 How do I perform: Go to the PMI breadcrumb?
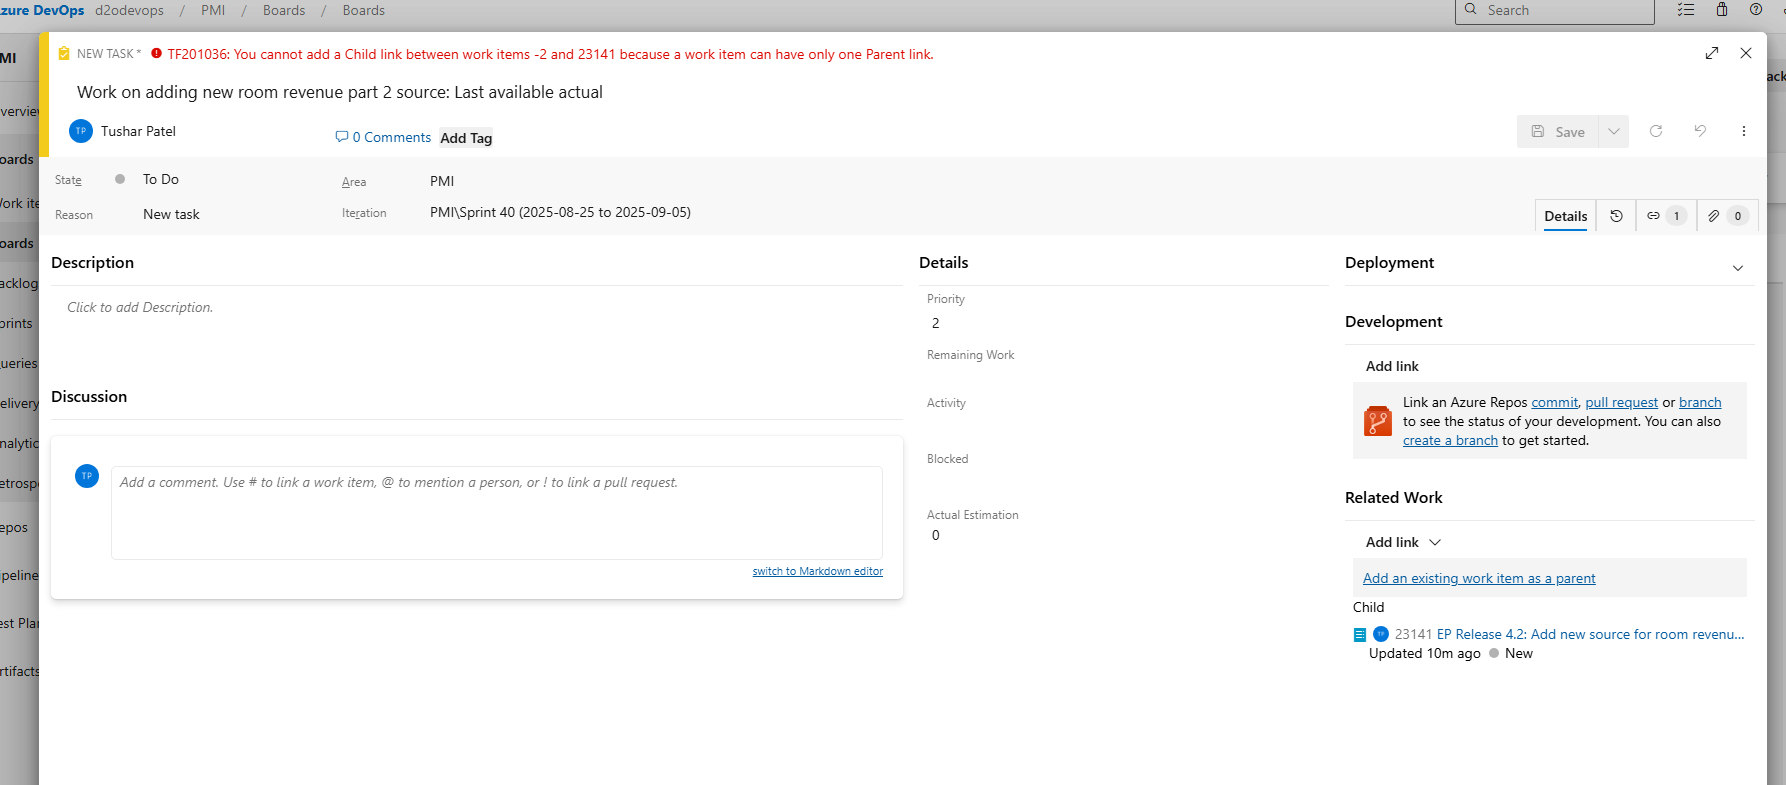click(213, 10)
